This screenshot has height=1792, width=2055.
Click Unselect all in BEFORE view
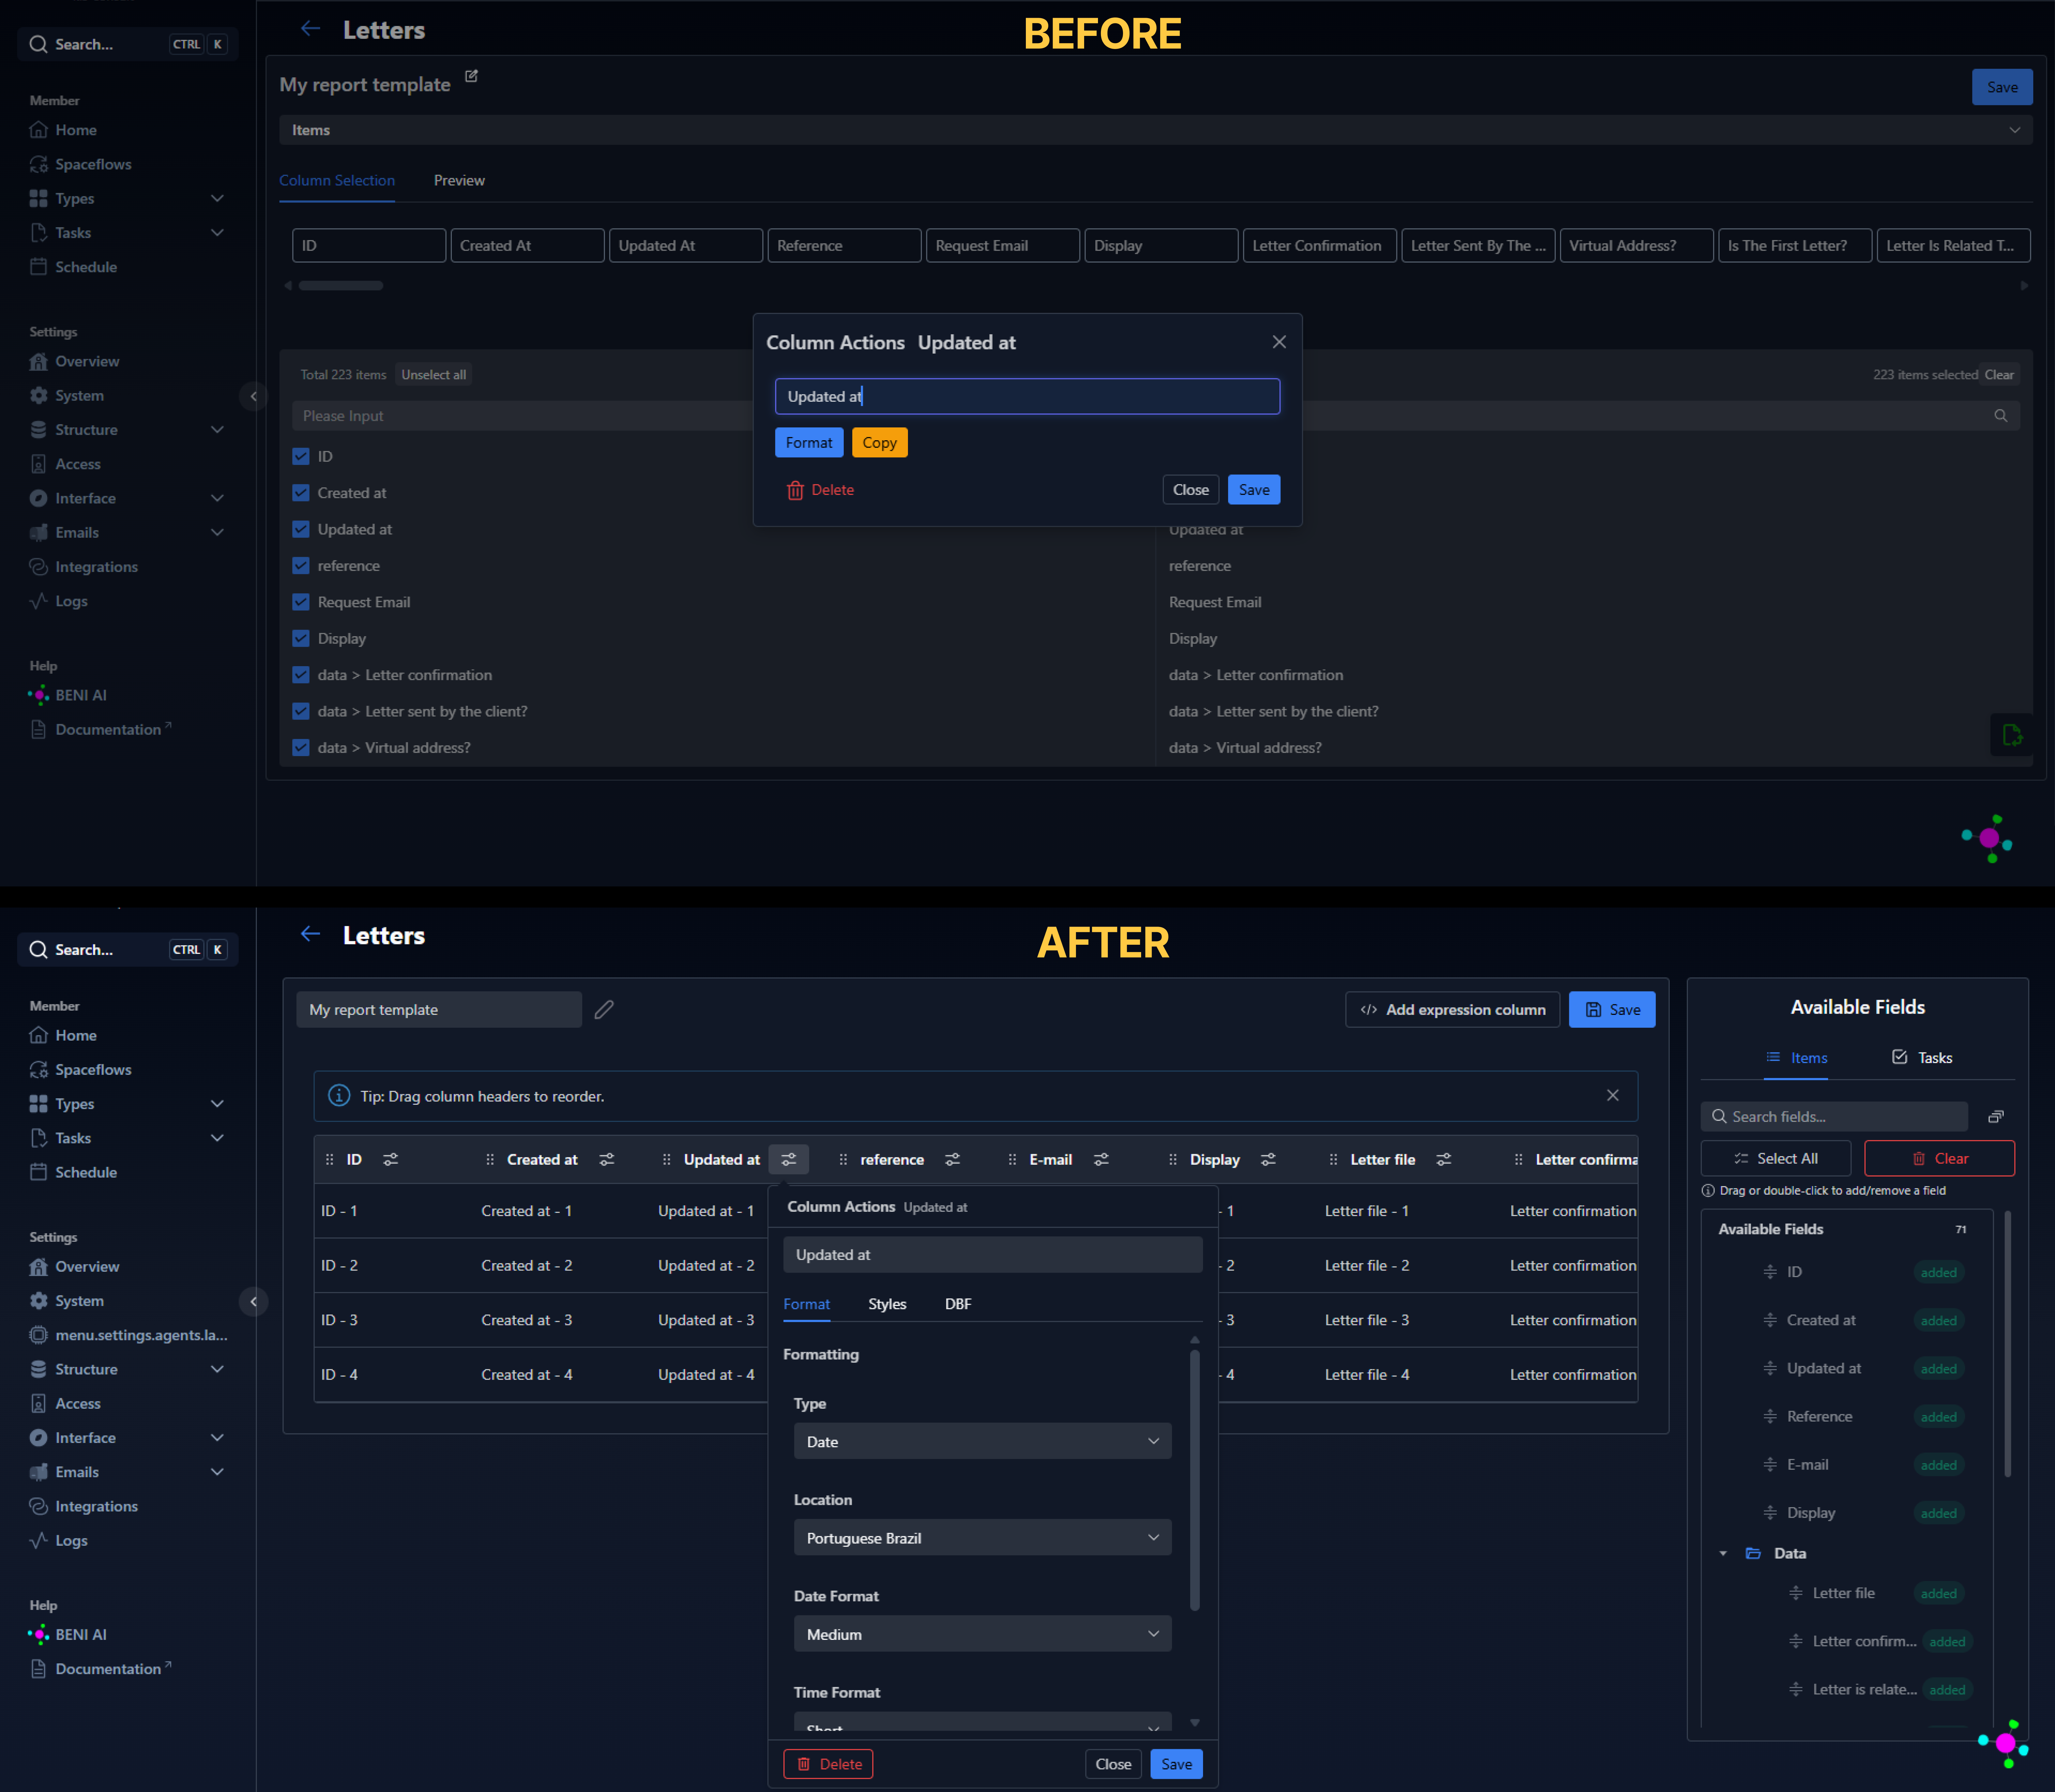click(x=433, y=375)
